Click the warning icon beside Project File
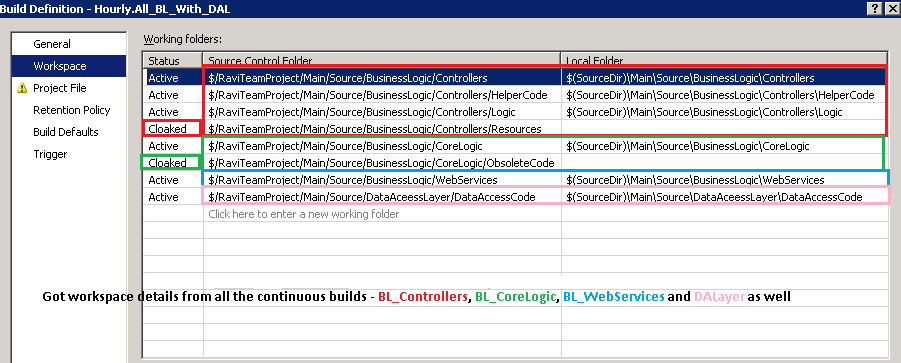 [22, 88]
